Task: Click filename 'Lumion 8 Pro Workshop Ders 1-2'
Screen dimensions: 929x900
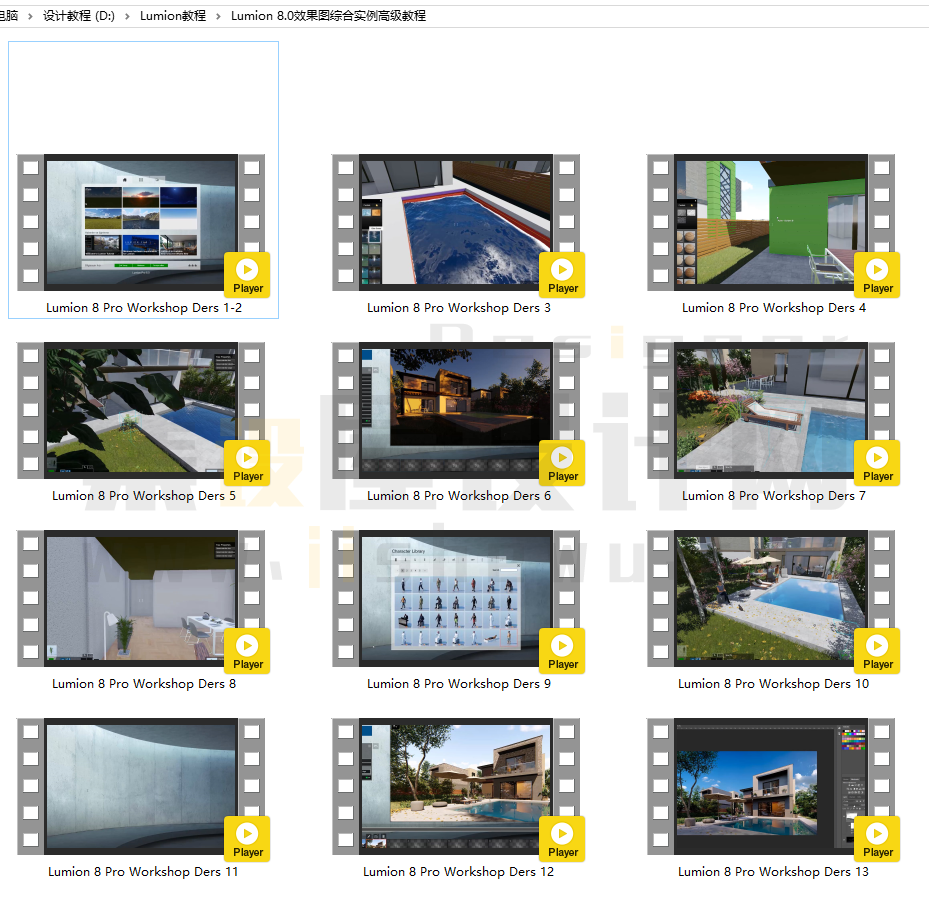Action: [144, 308]
